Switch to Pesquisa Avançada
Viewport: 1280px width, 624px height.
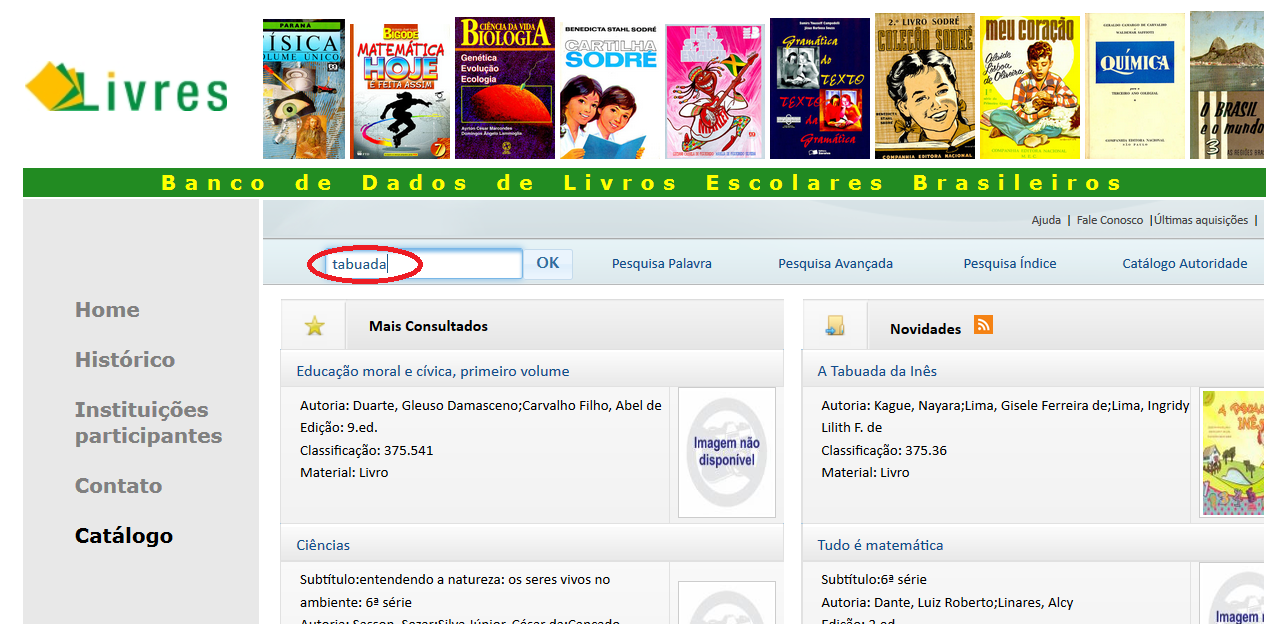[x=836, y=264]
